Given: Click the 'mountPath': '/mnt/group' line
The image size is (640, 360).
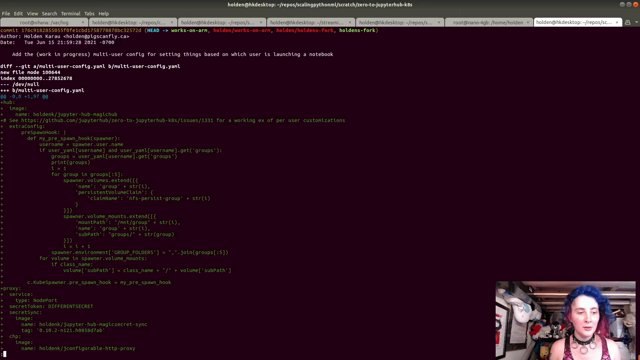Looking at the screenshot, I should 128,222.
